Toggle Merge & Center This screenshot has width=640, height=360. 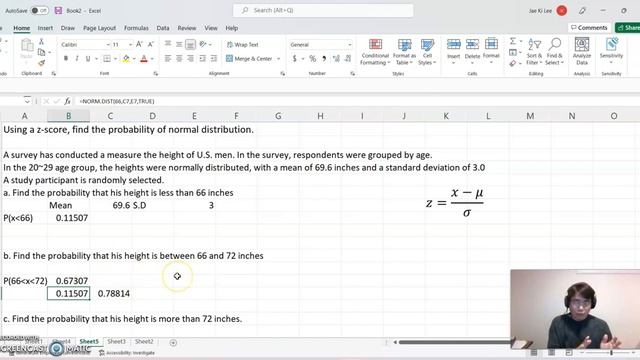(249, 59)
